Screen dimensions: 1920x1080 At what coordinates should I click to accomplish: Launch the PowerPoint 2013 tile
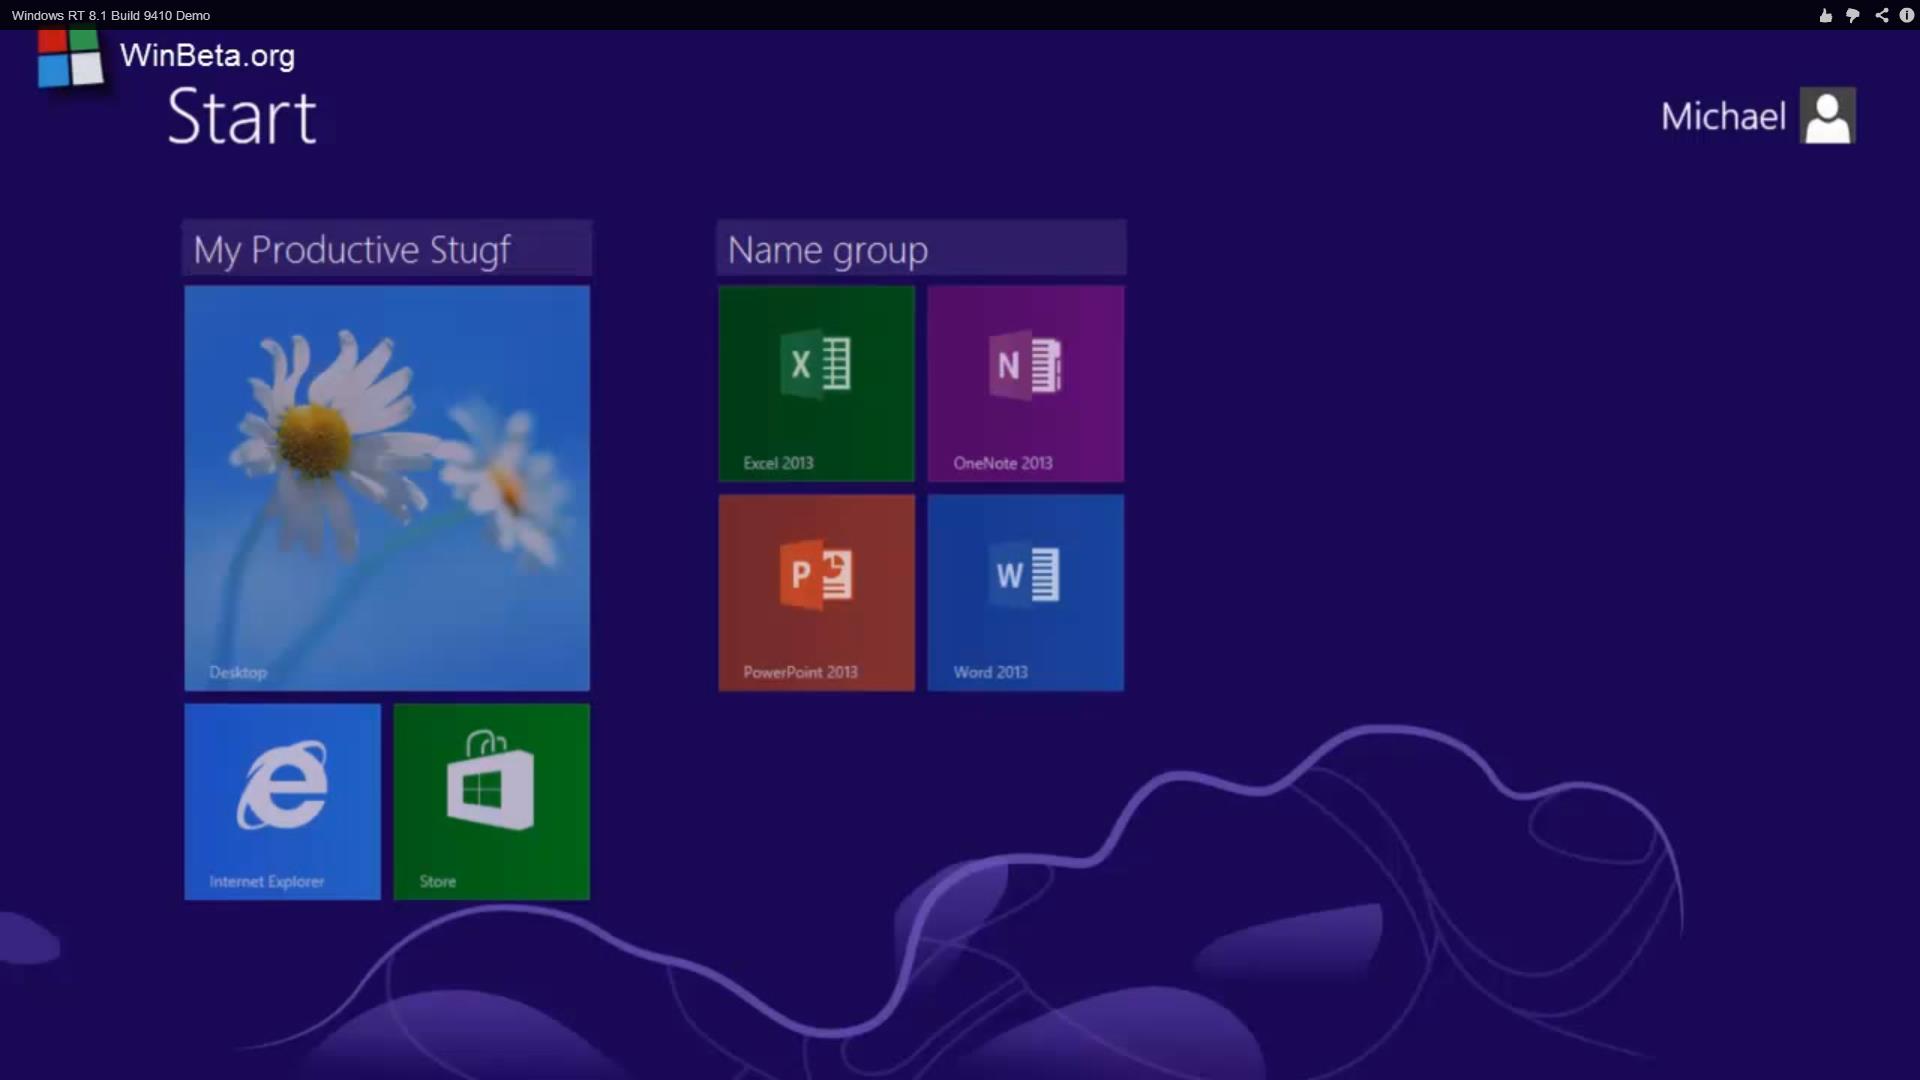816,593
